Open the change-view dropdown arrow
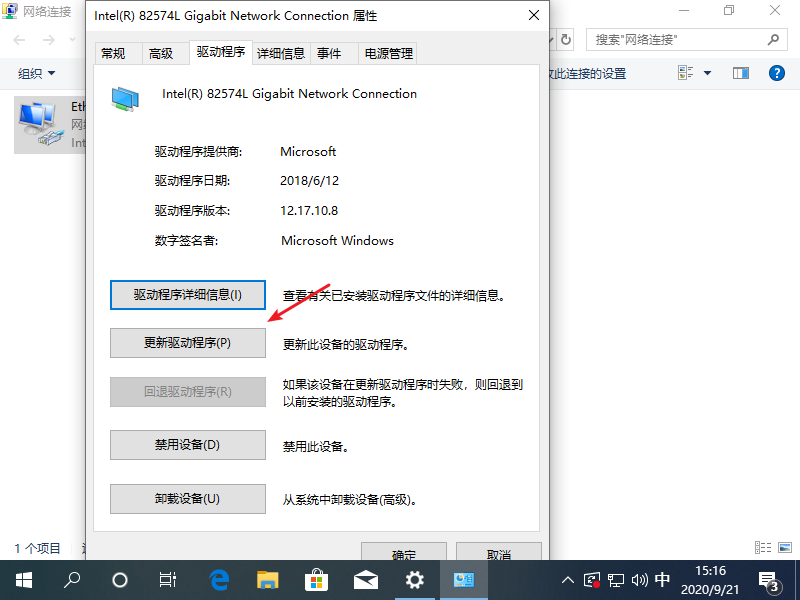Viewport: 800px width, 600px height. (x=708, y=74)
